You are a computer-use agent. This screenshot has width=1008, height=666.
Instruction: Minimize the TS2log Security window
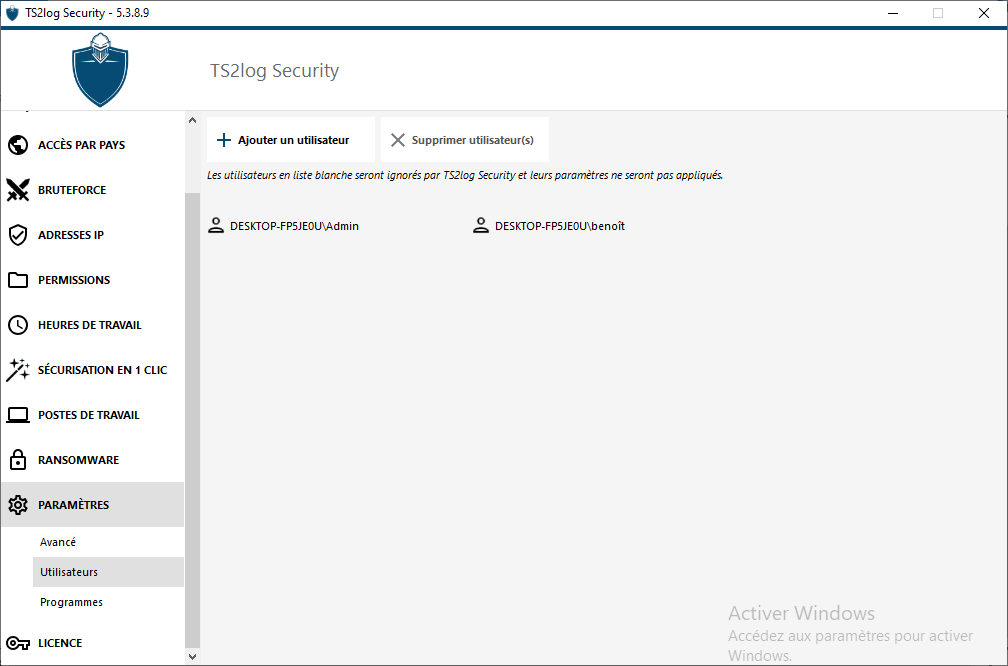tap(892, 13)
